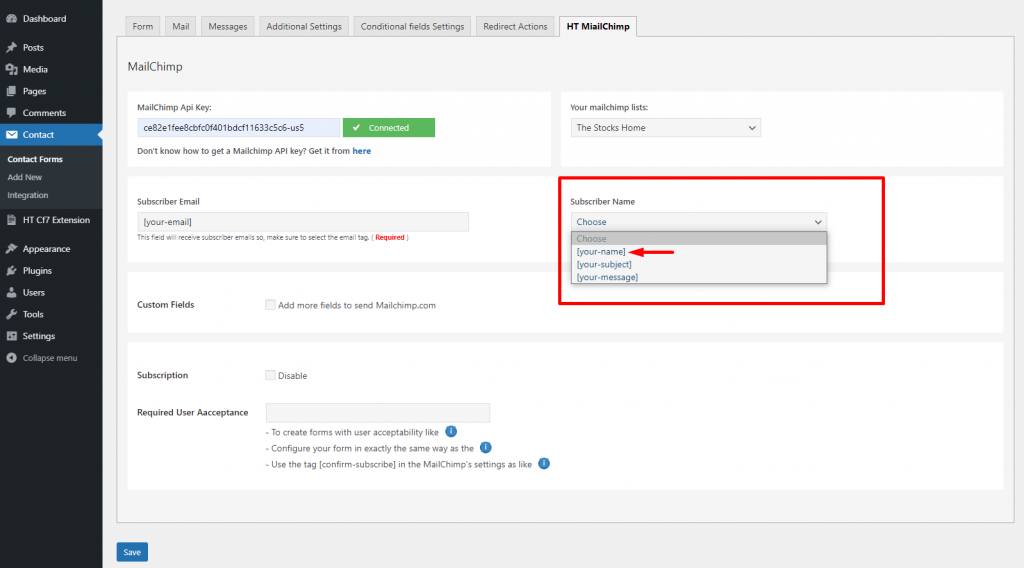Select [your-message] option in dropdown
The width and height of the screenshot is (1024, 568).
coord(607,277)
